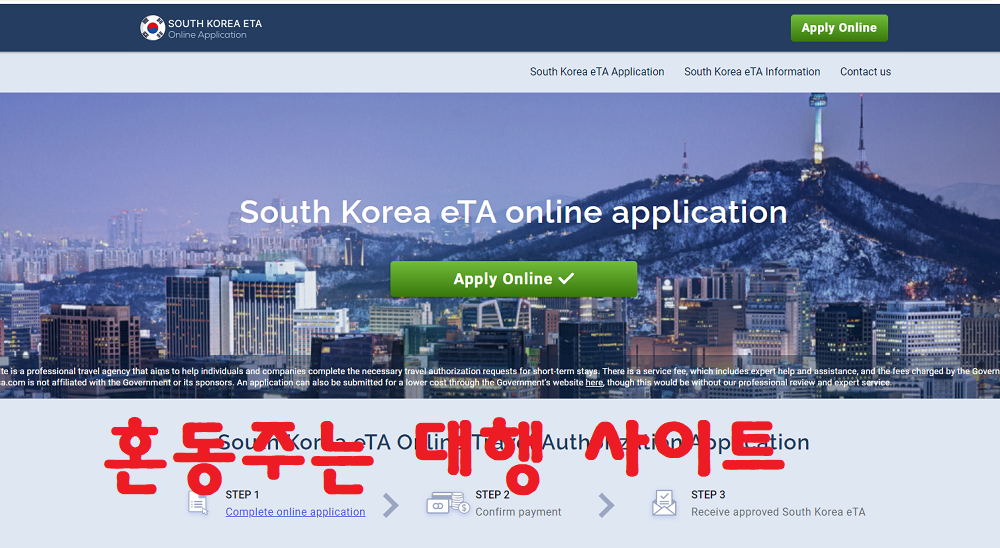Viewport: 1000px width, 548px height.
Task: Click the Step 2 payment card icon
Action: point(447,503)
